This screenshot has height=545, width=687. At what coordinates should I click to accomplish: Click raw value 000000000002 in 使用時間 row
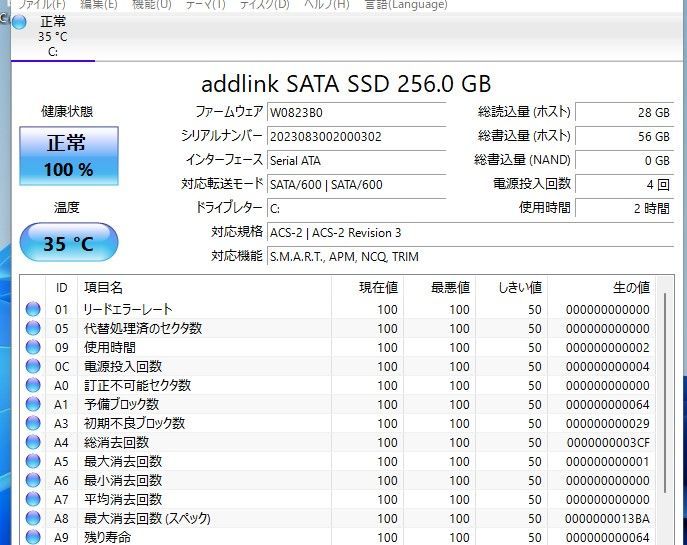(608, 347)
